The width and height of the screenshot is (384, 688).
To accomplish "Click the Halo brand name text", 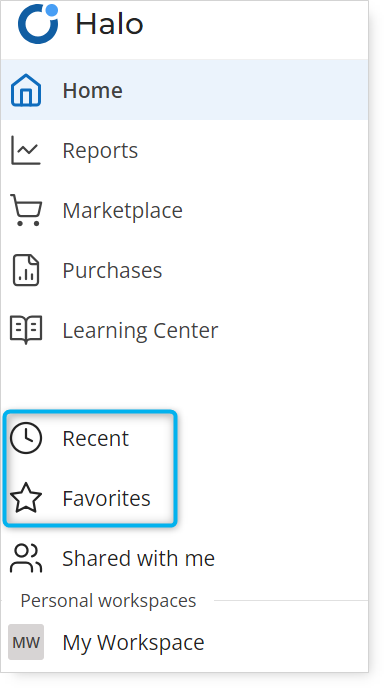I will (x=109, y=24).
